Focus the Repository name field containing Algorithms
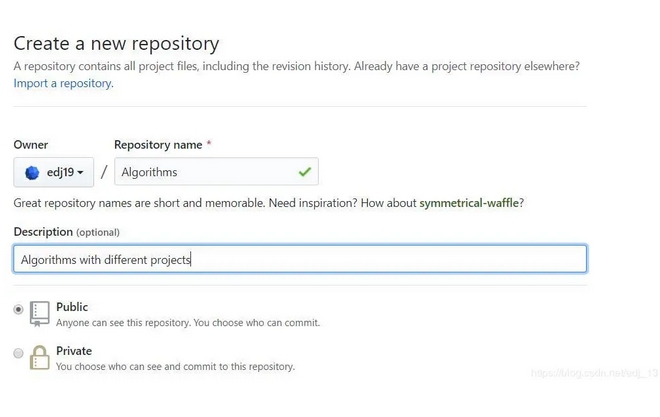 [x=216, y=172]
